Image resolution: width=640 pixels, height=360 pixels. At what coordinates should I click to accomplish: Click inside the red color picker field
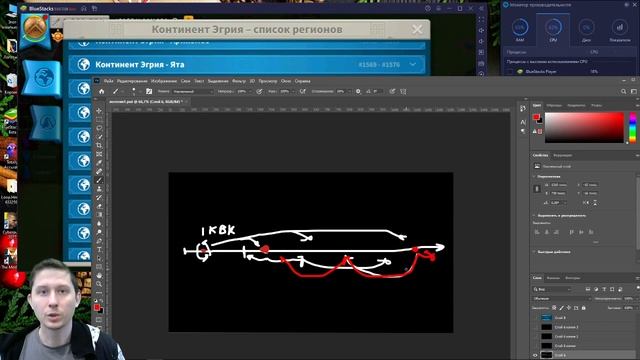point(584,127)
